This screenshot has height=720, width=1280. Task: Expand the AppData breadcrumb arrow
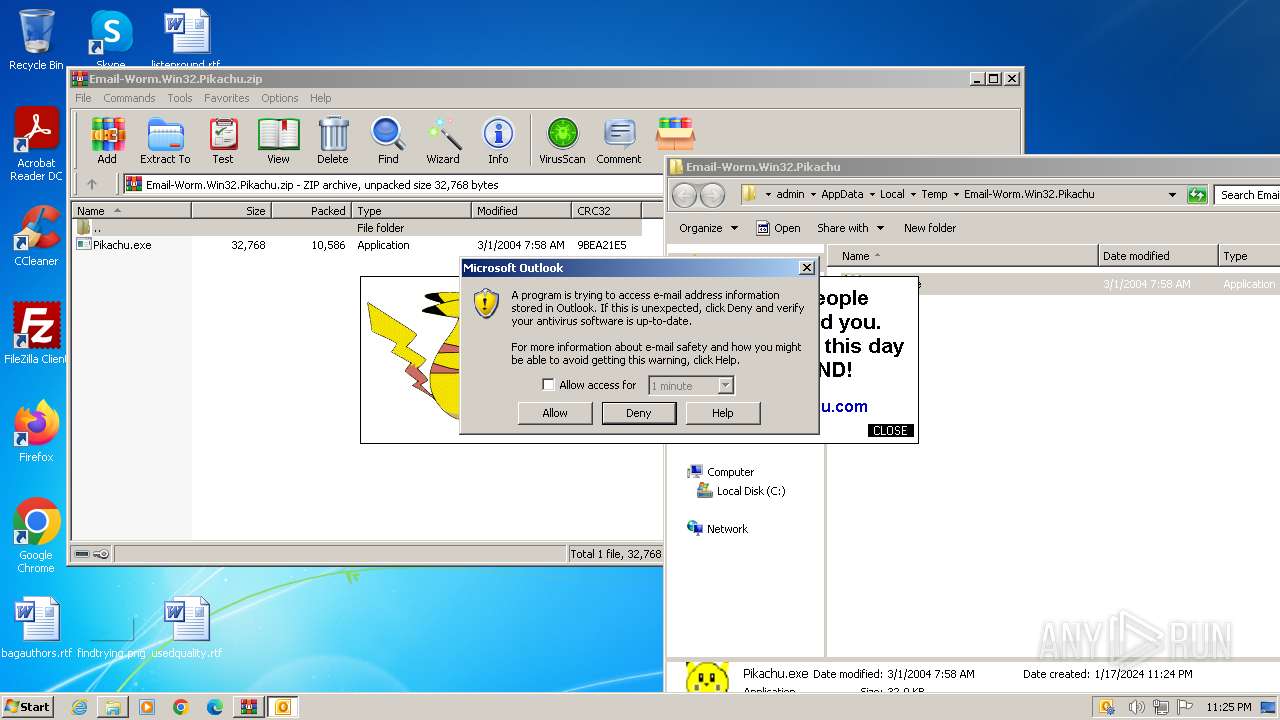click(x=870, y=195)
